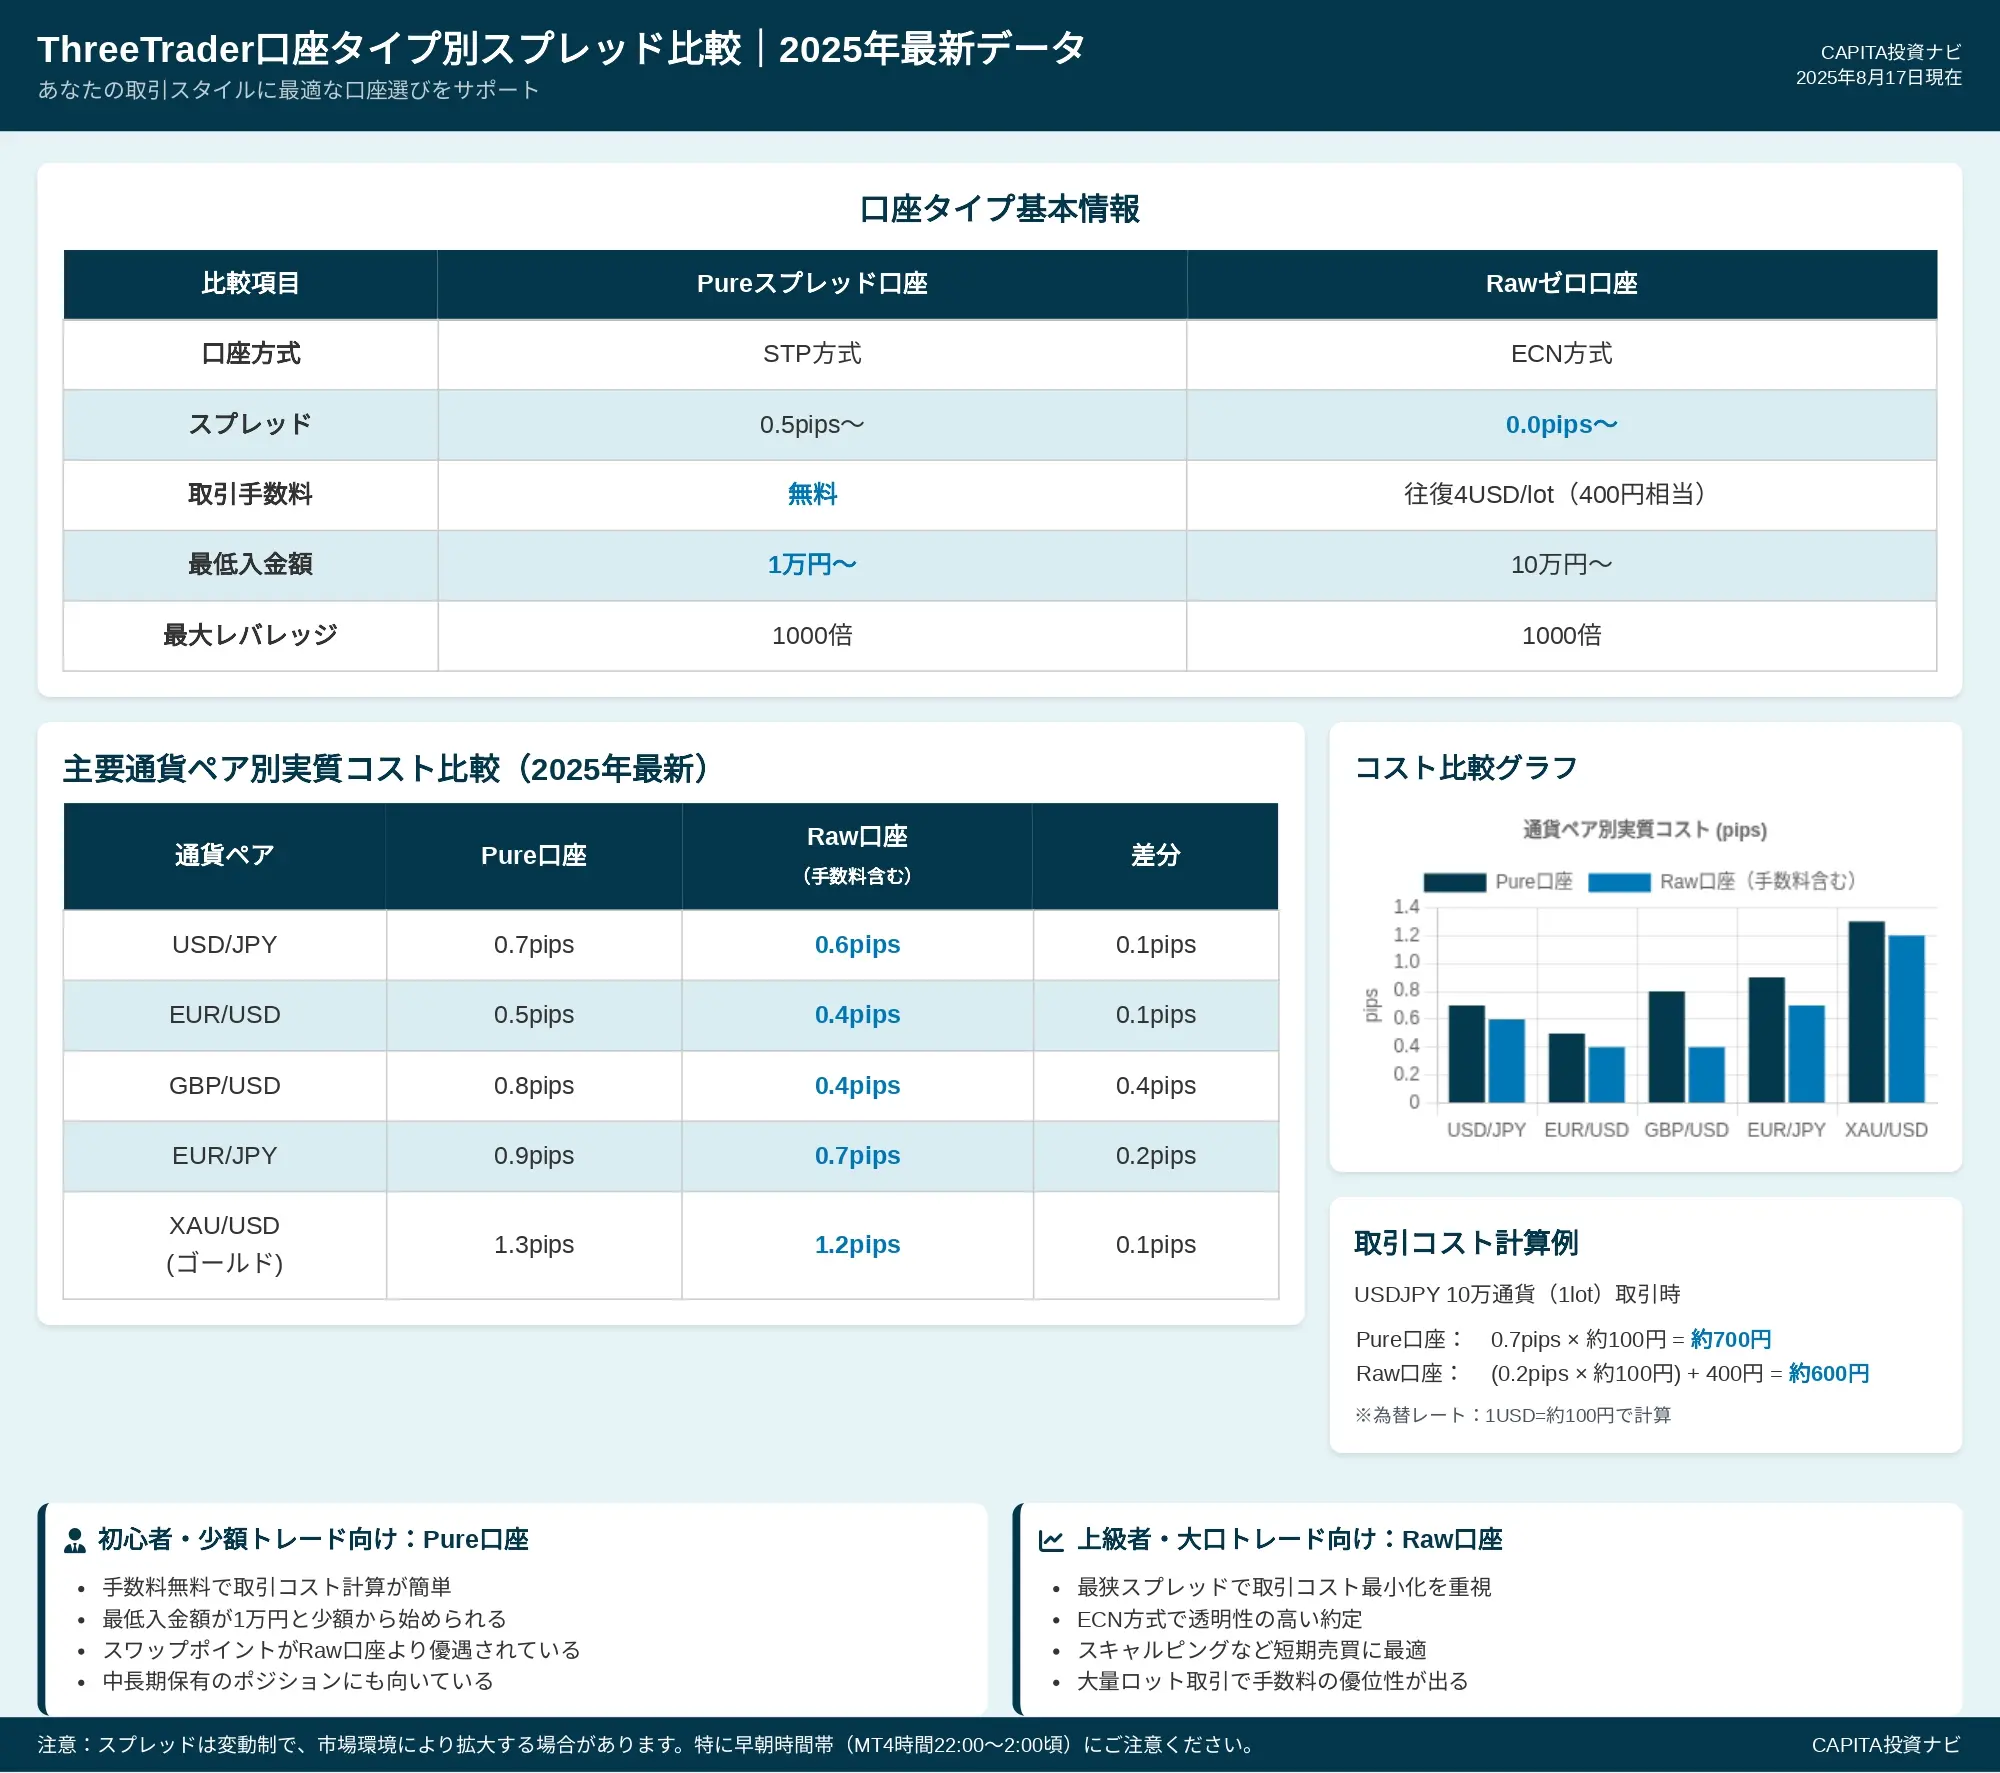This screenshot has height=1773, width=2000.
Task: Select the Pureスプレッド口座 column header
Action: pos(812,284)
